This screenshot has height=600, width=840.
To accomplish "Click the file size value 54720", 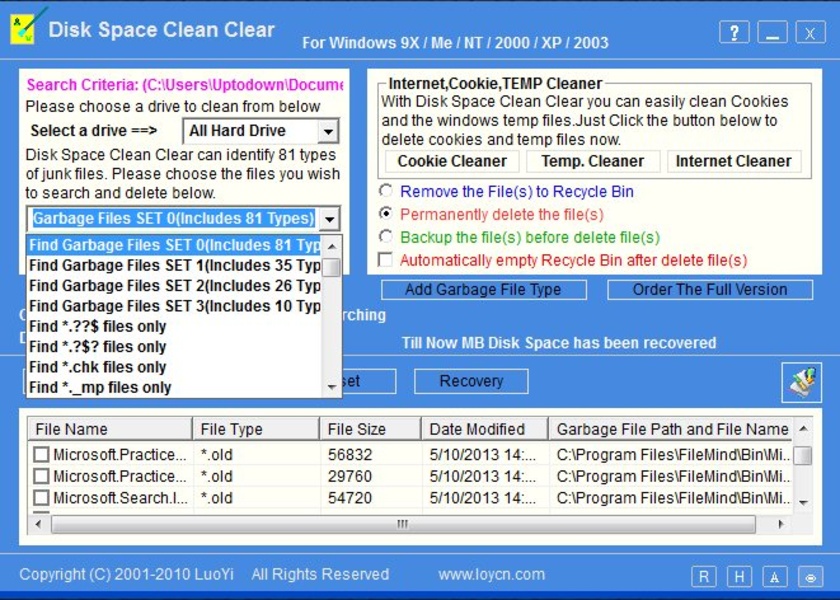I will point(350,498).
